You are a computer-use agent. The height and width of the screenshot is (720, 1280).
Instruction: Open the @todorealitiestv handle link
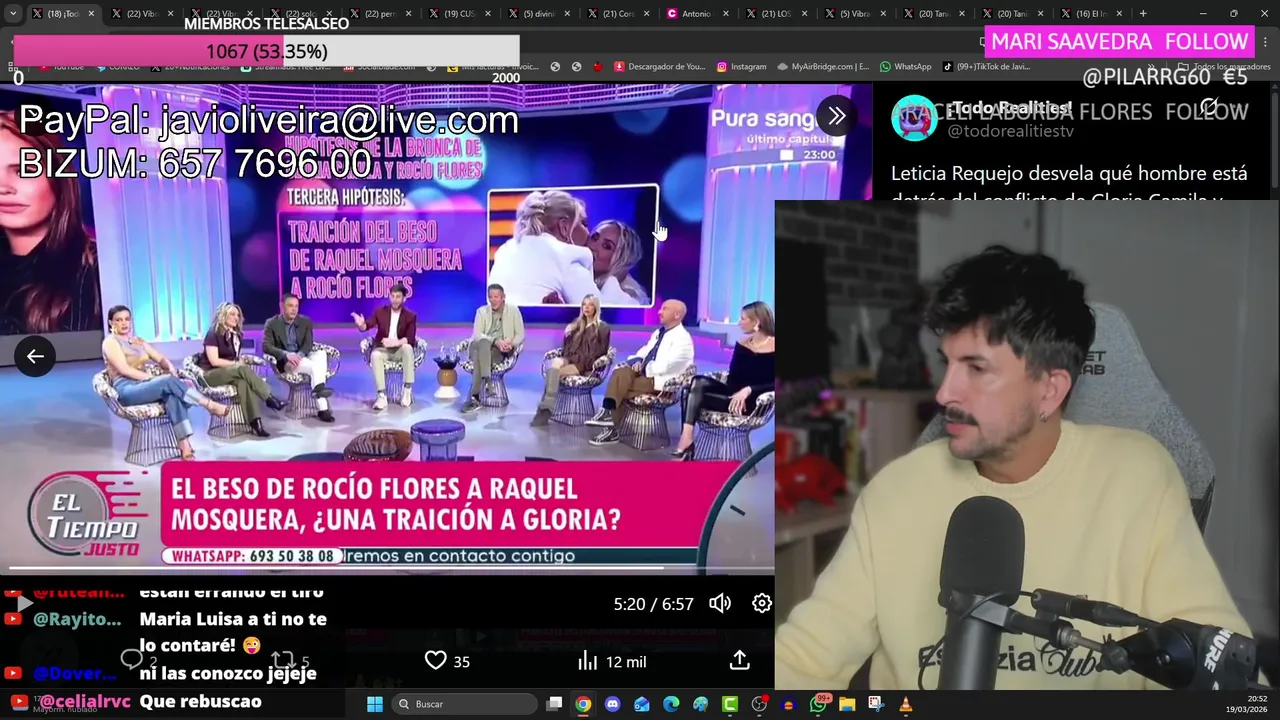(x=1010, y=131)
